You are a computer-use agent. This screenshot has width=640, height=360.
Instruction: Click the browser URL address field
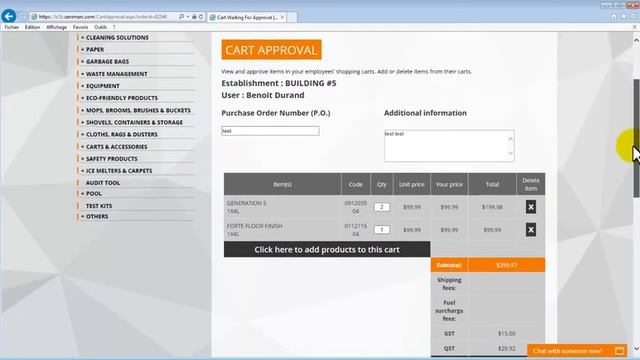tap(103, 17)
